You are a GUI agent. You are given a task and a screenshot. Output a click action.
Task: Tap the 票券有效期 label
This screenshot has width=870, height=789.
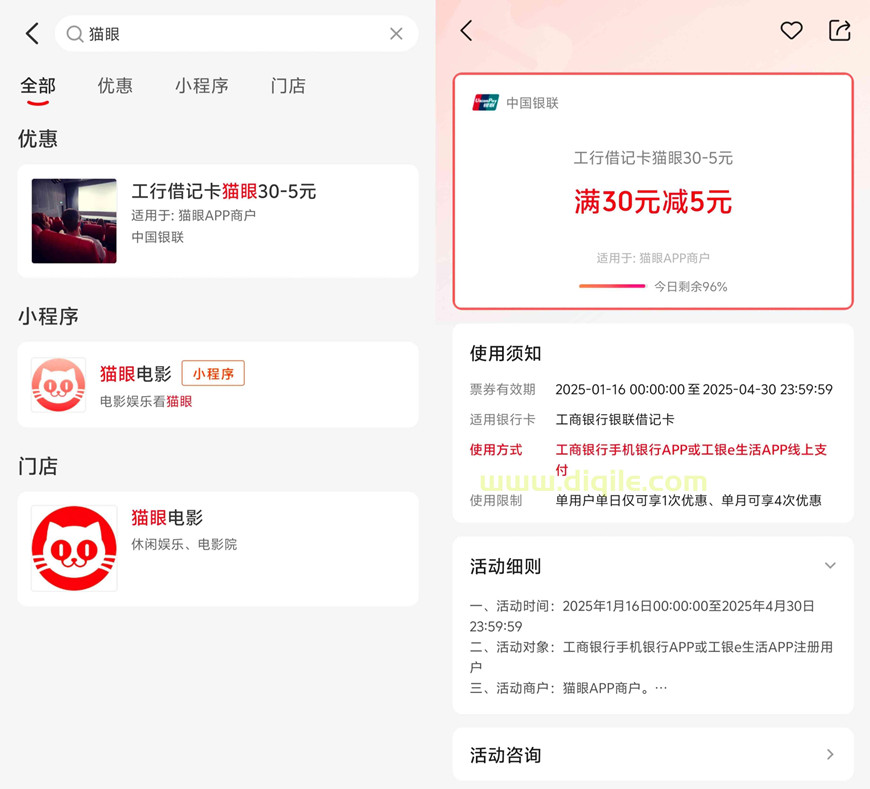pos(503,390)
